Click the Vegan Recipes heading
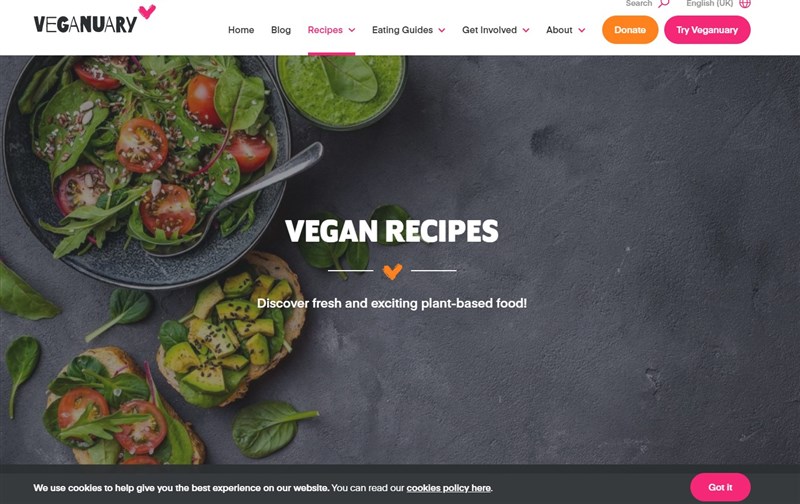Viewport: 800px width, 504px height. (392, 231)
